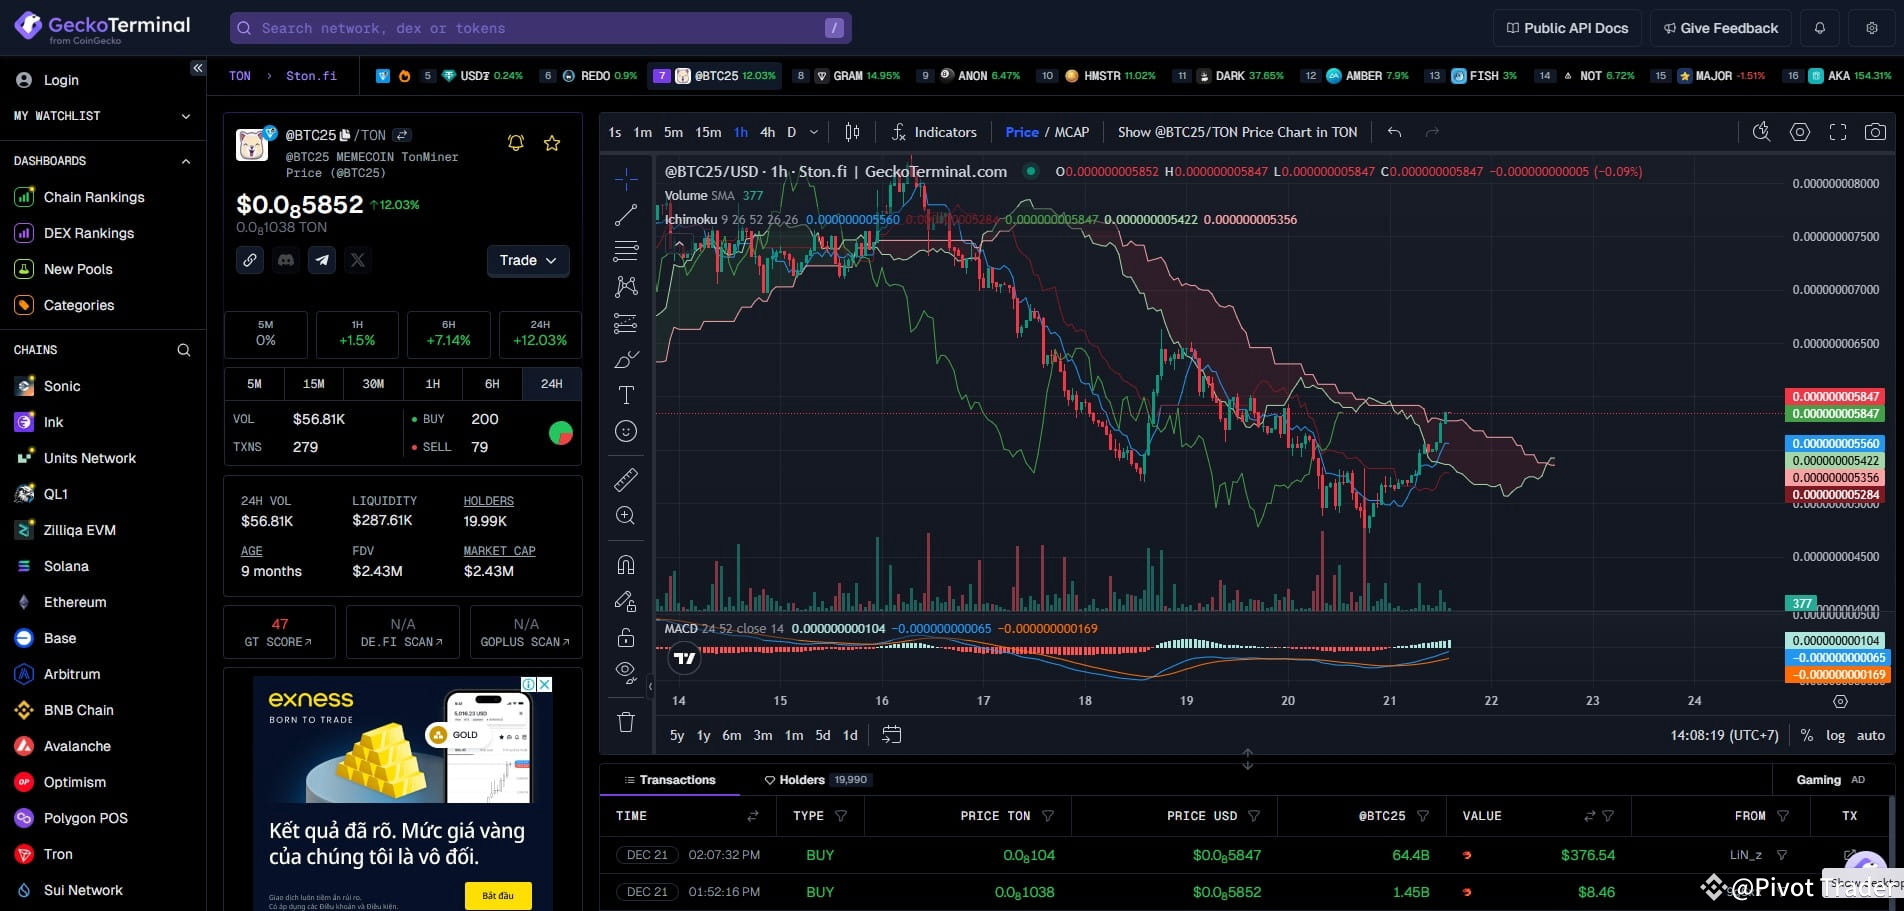1904x911 pixels.
Task: Open the Telegram link for @BTC25
Action: 321,260
